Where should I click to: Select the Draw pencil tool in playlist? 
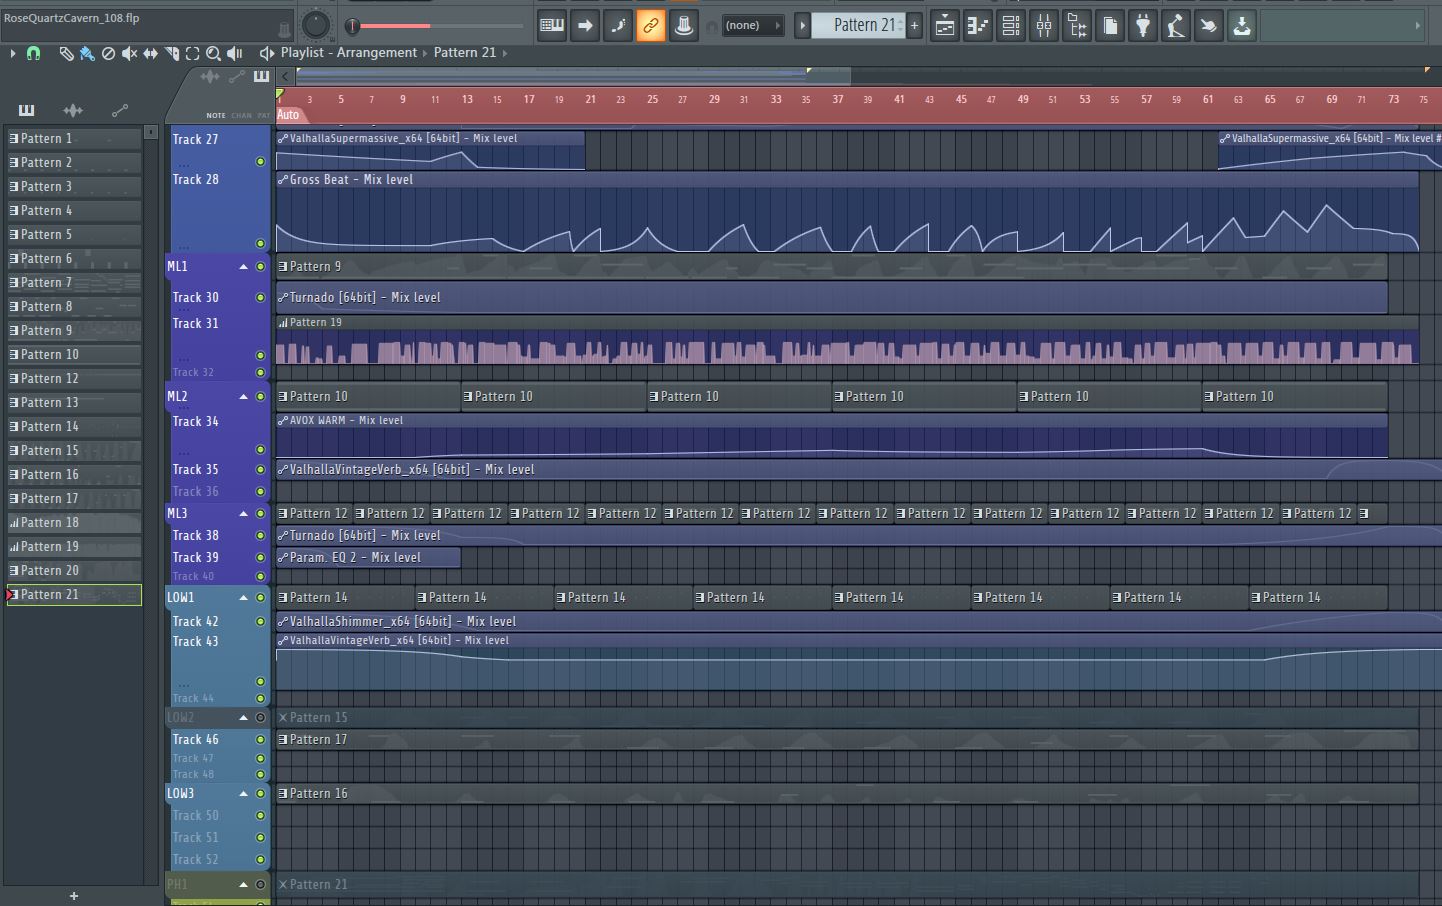tap(66, 53)
